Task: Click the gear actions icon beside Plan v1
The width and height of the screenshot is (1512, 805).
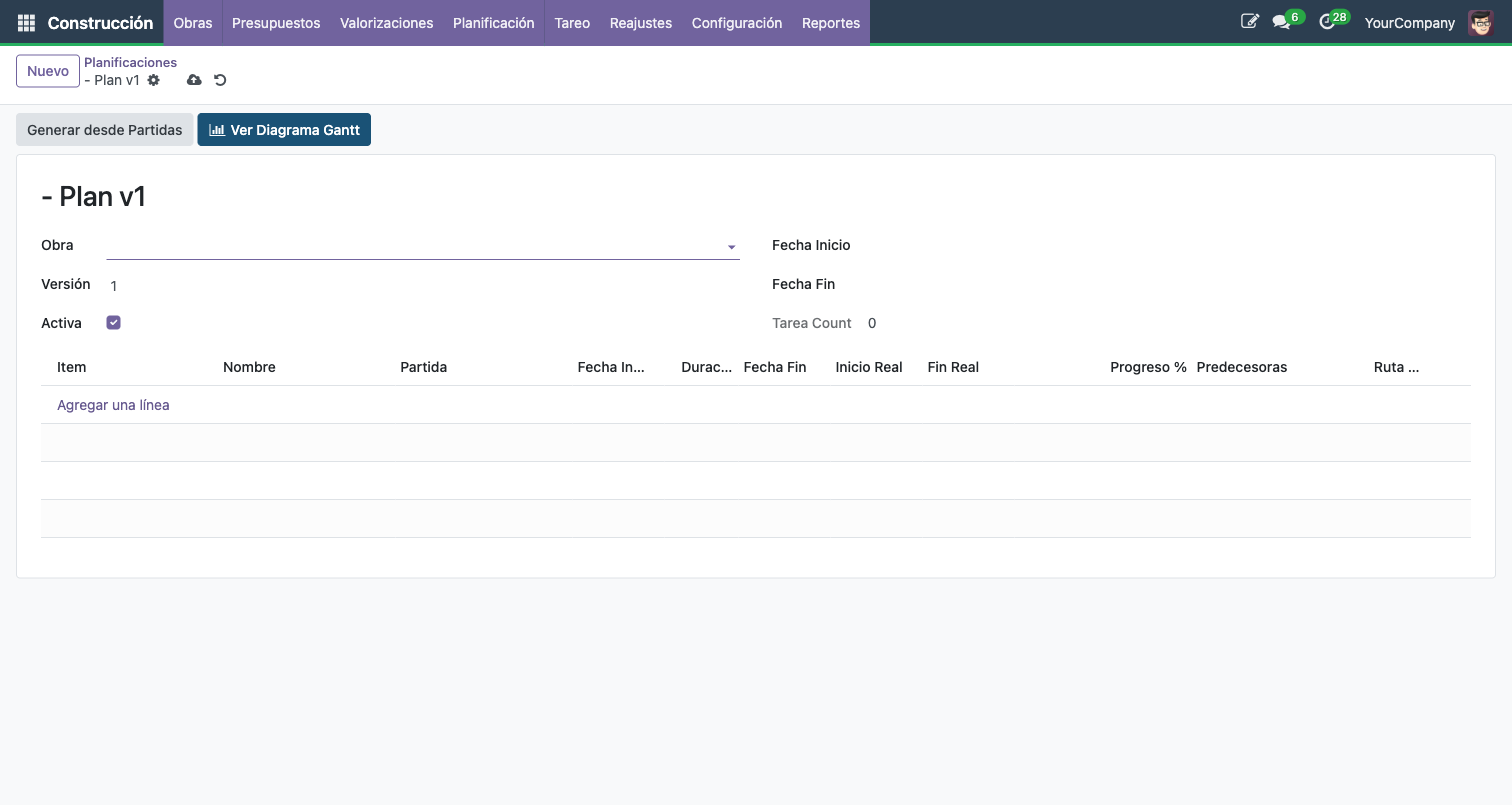Action: pyautogui.click(x=154, y=80)
